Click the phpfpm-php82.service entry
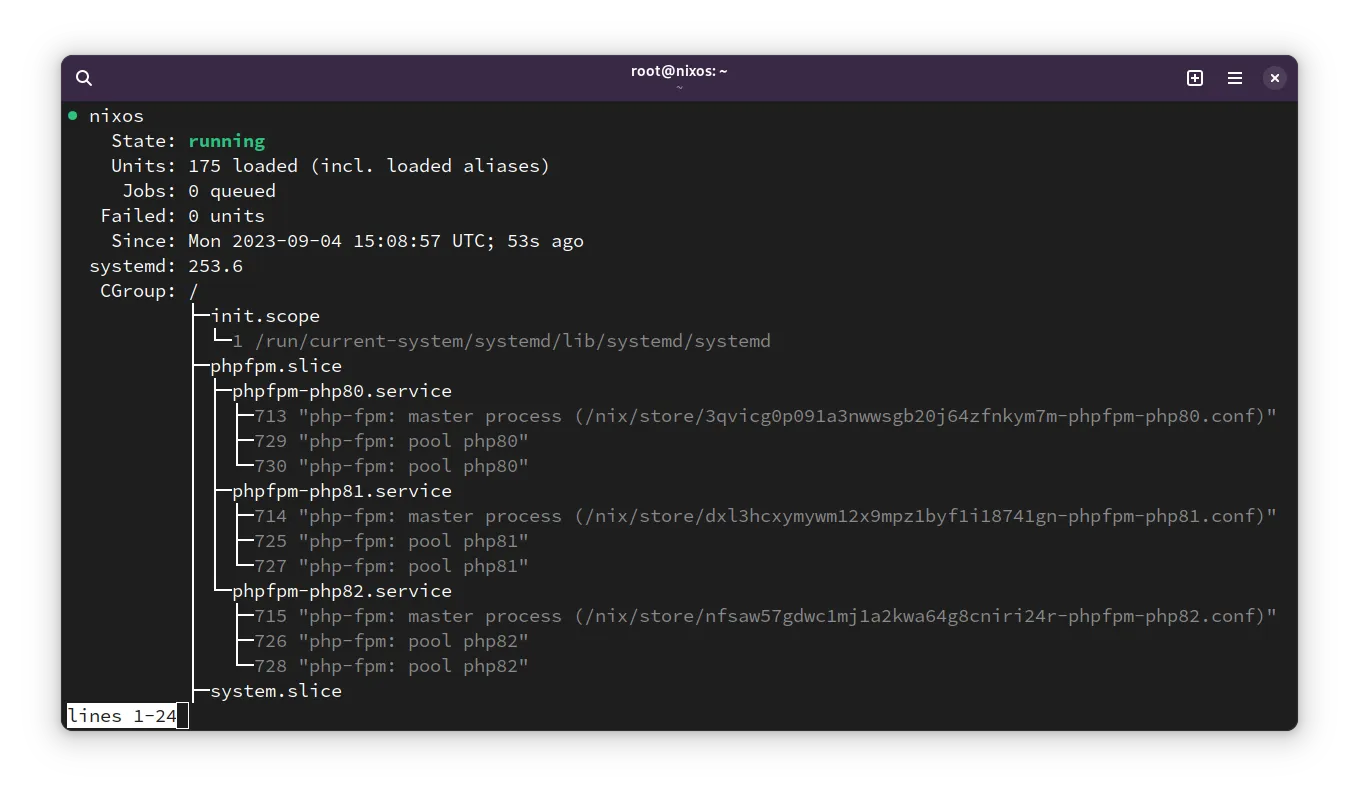Viewport: 1359px width, 798px height. [341, 590]
